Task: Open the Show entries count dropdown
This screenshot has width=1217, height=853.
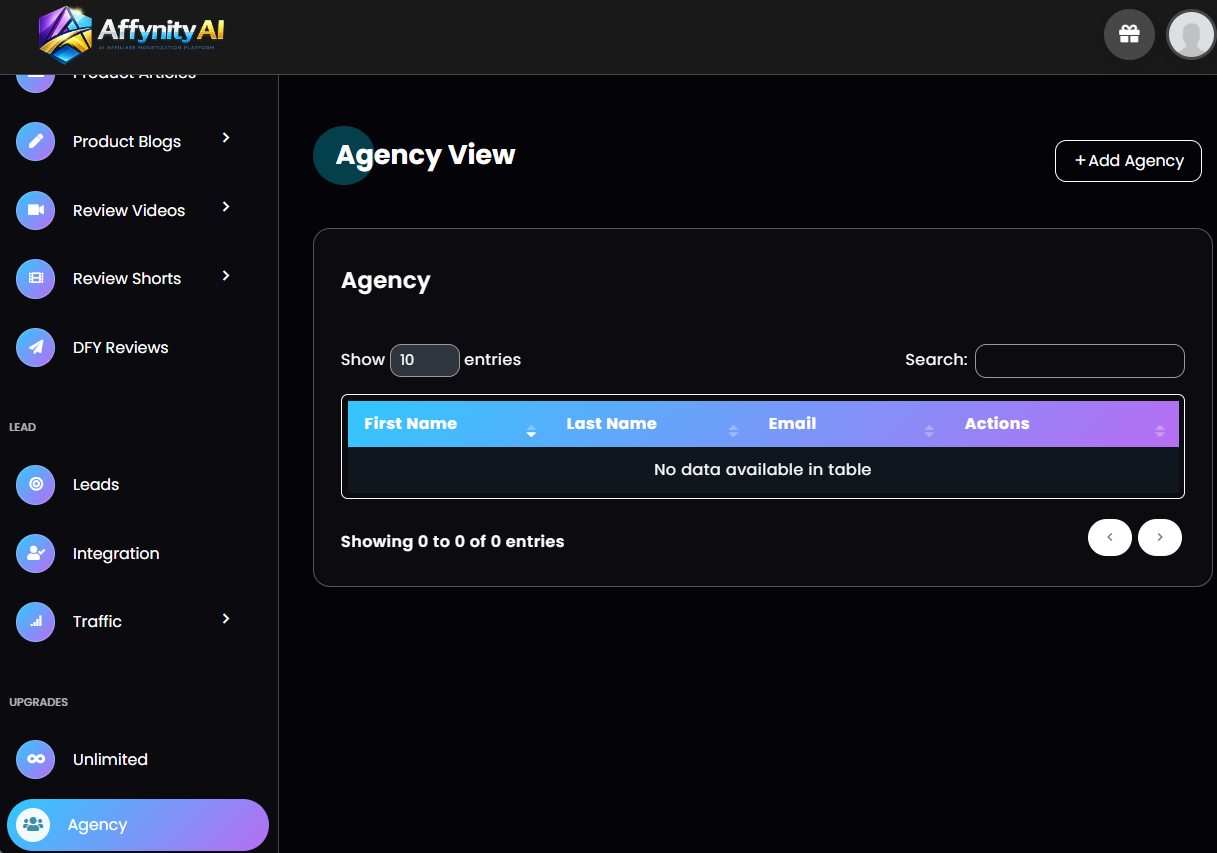Action: pyautogui.click(x=424, y=360)
